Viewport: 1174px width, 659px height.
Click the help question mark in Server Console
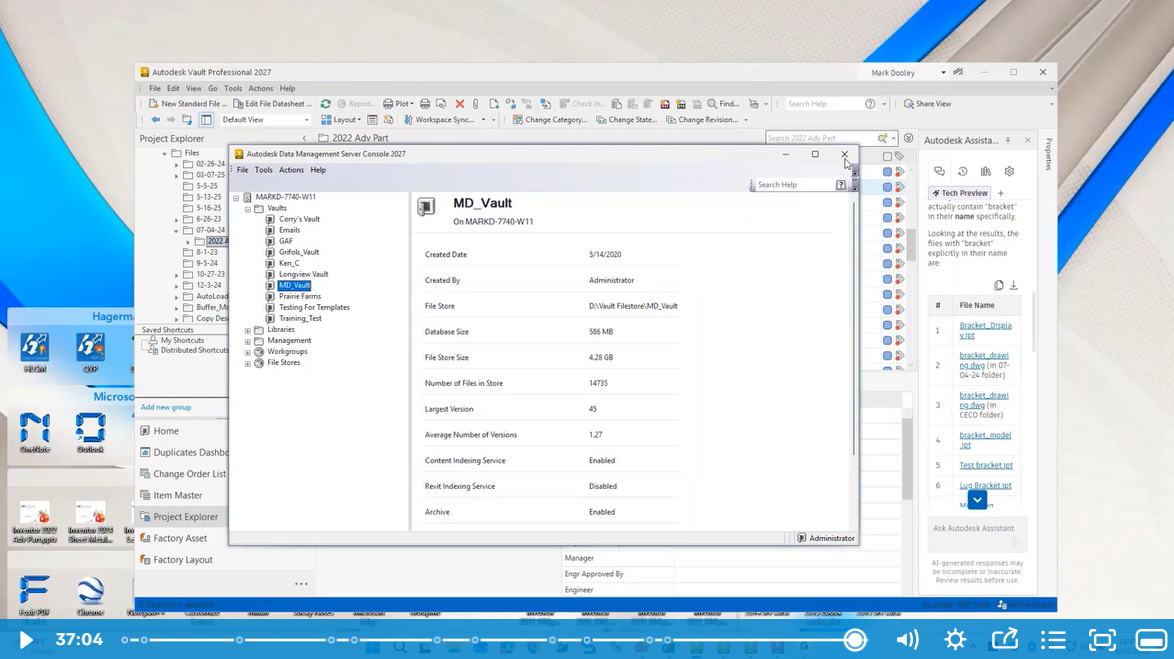pos(841,185)
